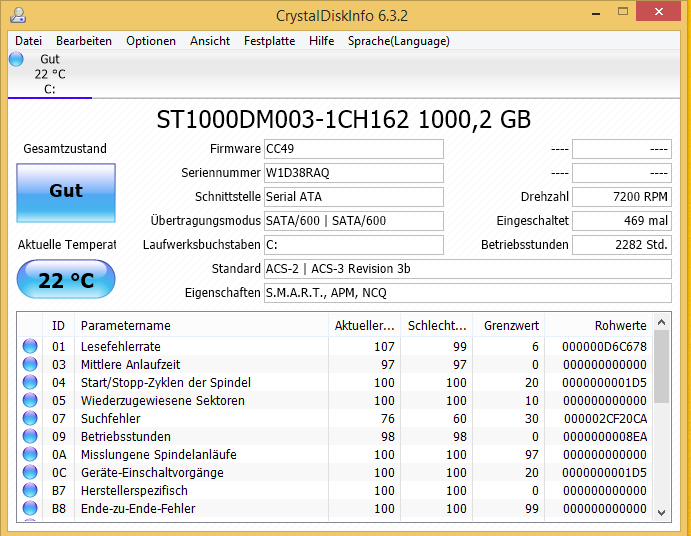Click status orb of Misslungene Spindelanläufe row
Viewport: 691px width, 536px height.
point(30,454)
